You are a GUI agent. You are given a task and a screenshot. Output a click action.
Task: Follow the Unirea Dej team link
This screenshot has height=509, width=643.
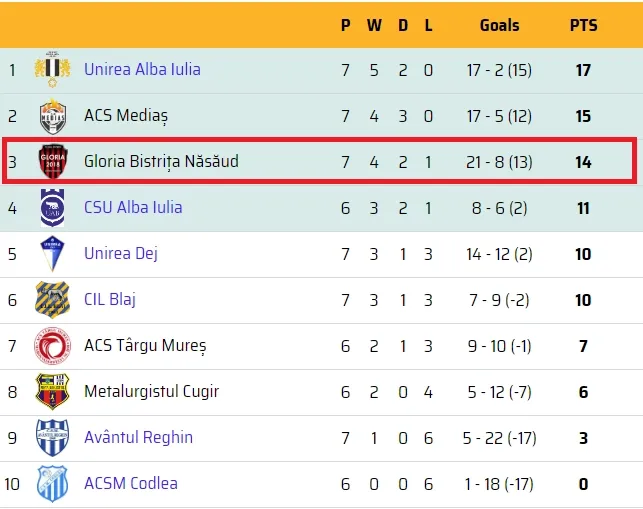click(121, 253)
